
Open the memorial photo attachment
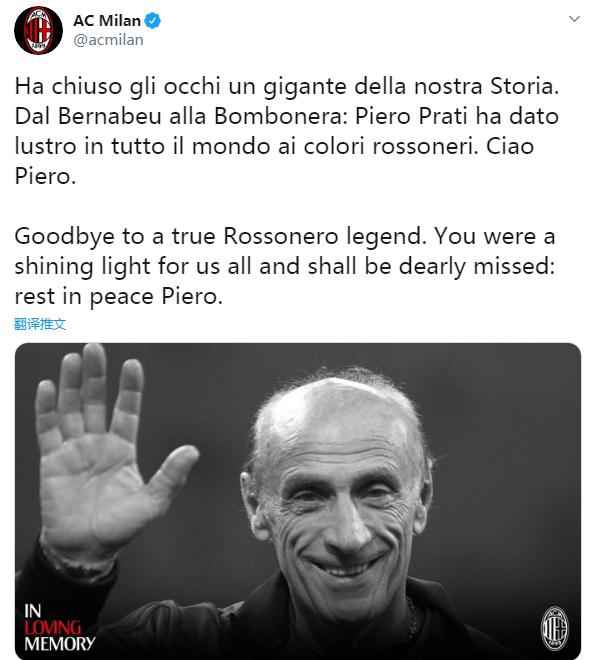coord(298,501)
